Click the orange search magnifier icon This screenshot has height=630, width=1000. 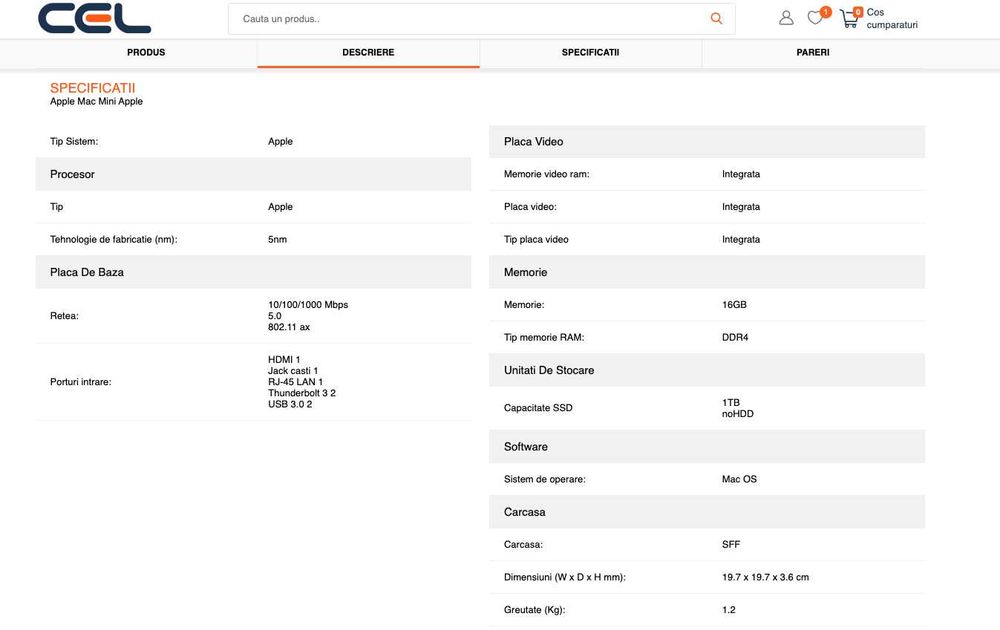point(716,18)
